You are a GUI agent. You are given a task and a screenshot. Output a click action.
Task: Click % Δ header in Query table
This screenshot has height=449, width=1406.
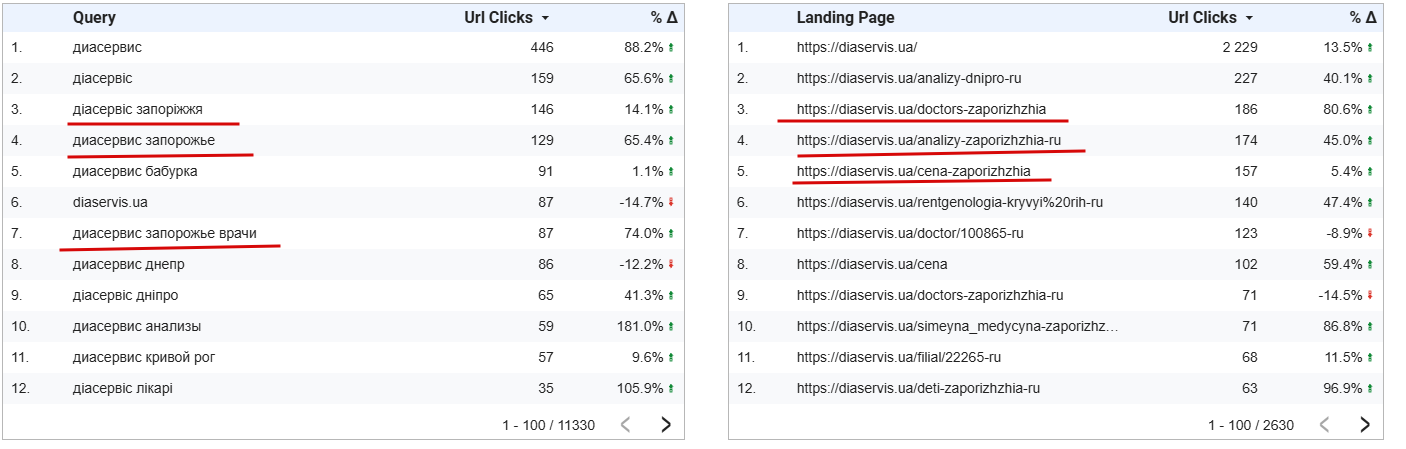(664, 17)
